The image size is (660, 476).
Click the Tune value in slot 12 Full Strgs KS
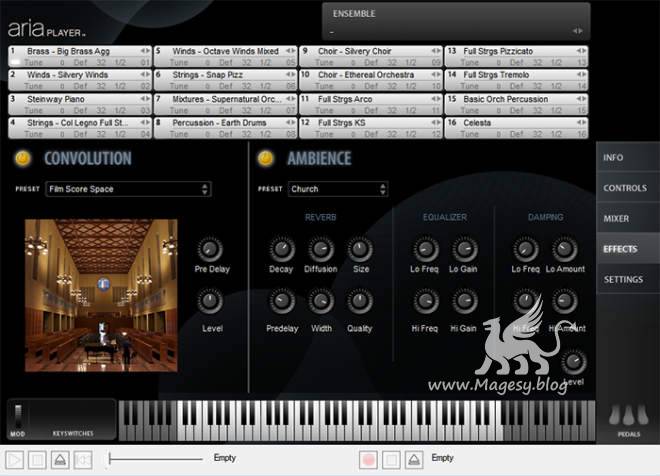click(x=353, y=134)
